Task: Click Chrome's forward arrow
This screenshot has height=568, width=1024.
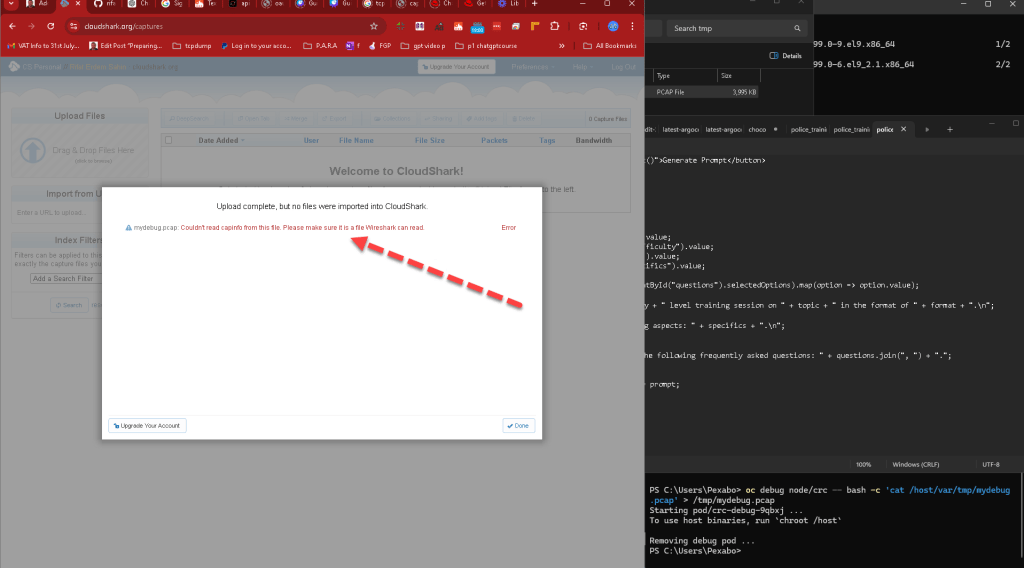Action: click(31, 26)
